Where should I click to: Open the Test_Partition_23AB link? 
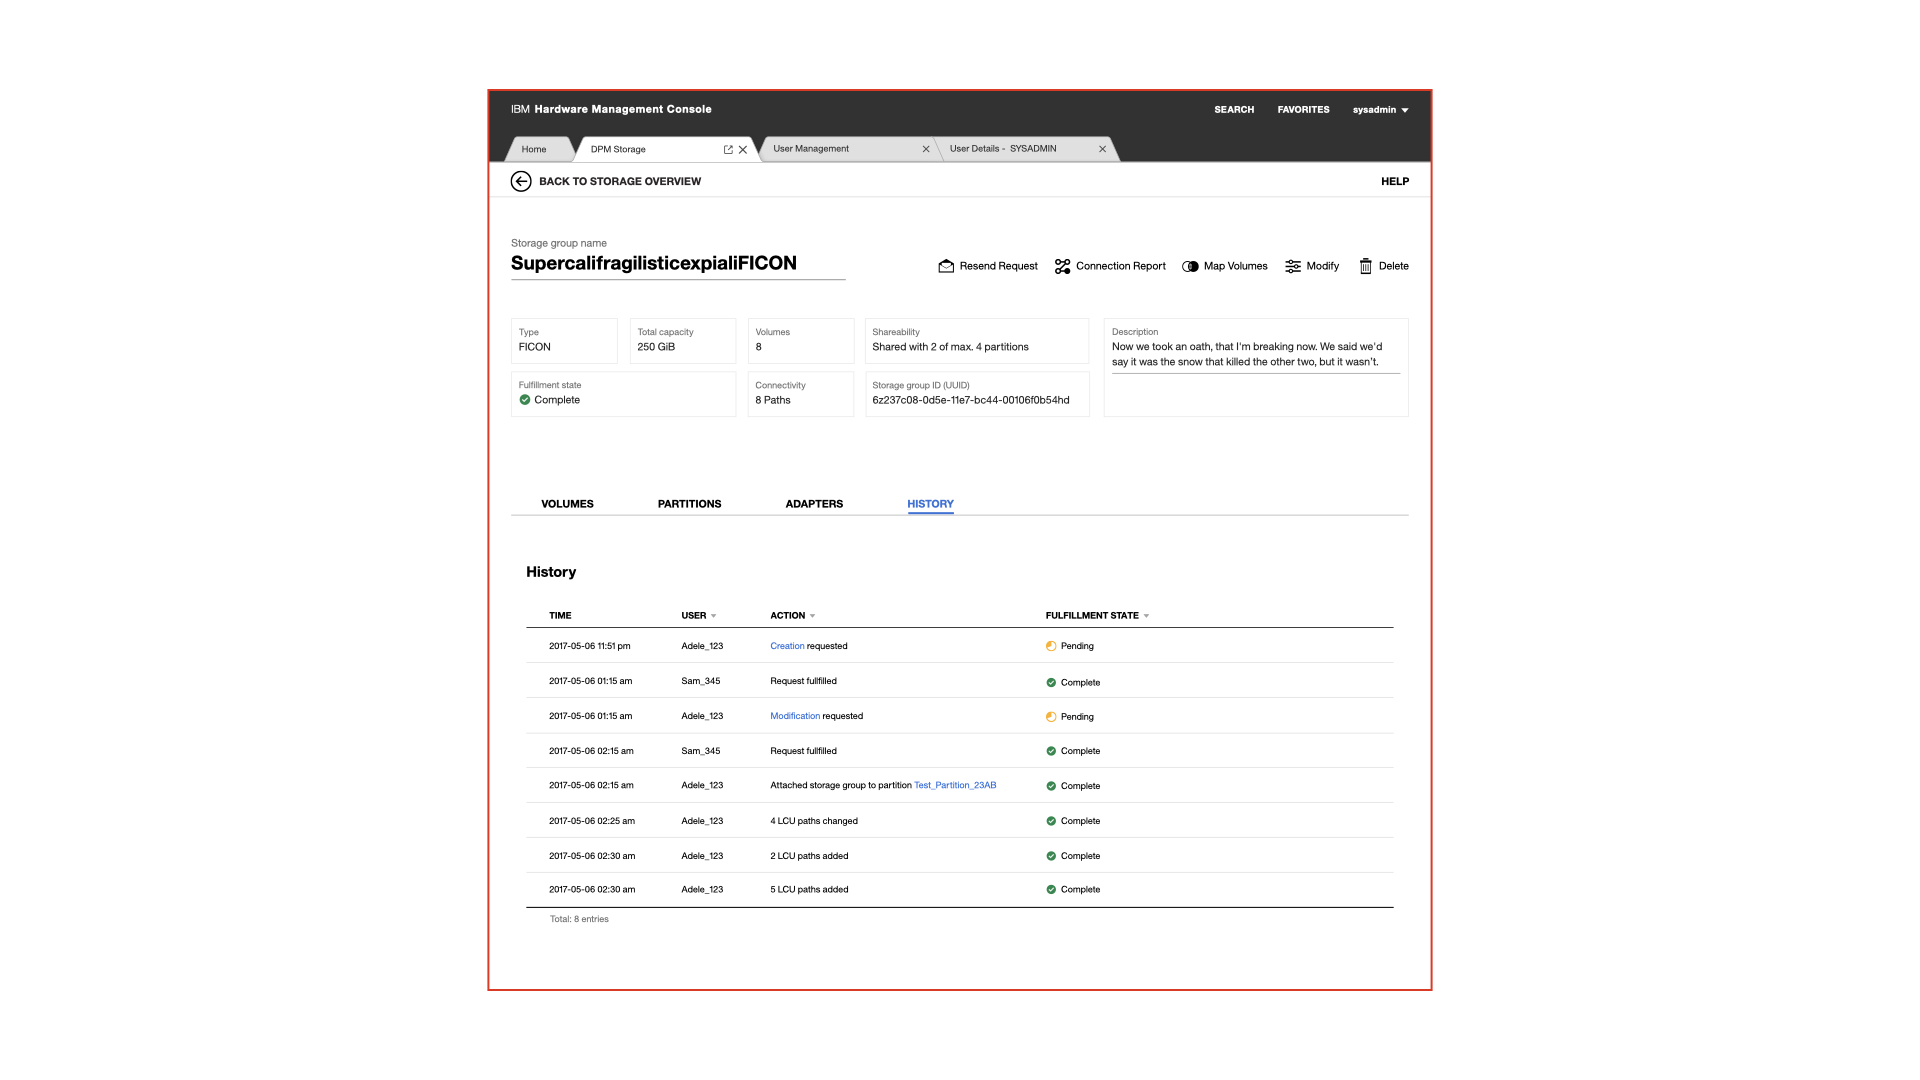[x=955, y=785]
